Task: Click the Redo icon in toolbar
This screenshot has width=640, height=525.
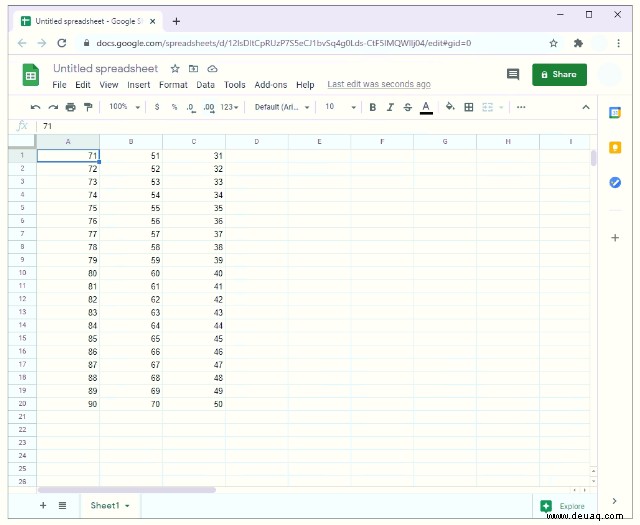Action: tap(53, 107)
